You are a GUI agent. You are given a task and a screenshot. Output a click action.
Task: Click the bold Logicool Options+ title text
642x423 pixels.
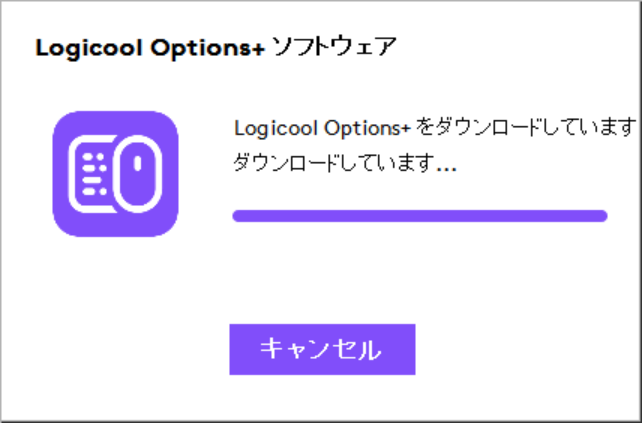[150, 48]
